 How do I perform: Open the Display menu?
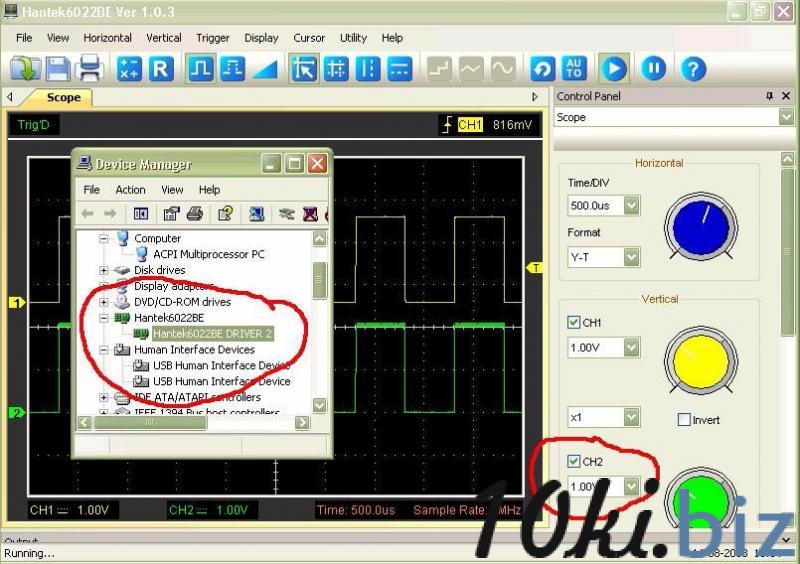261,38
